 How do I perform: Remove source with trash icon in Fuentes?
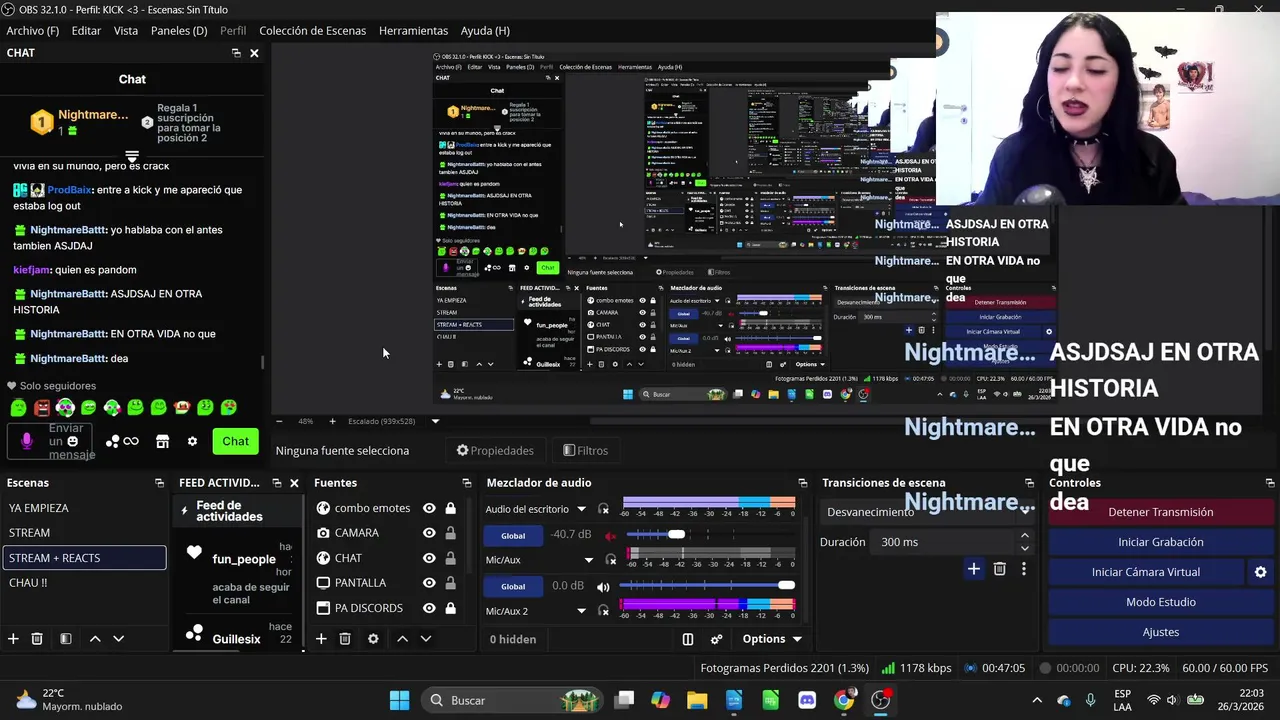pyautogui.click(x=345, y=639)
